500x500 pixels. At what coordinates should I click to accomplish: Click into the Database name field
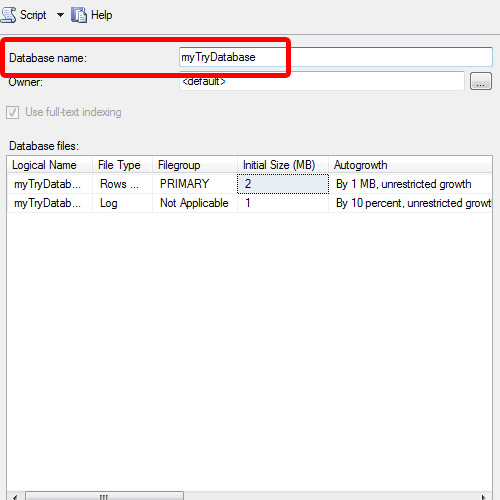click(336, 57)
